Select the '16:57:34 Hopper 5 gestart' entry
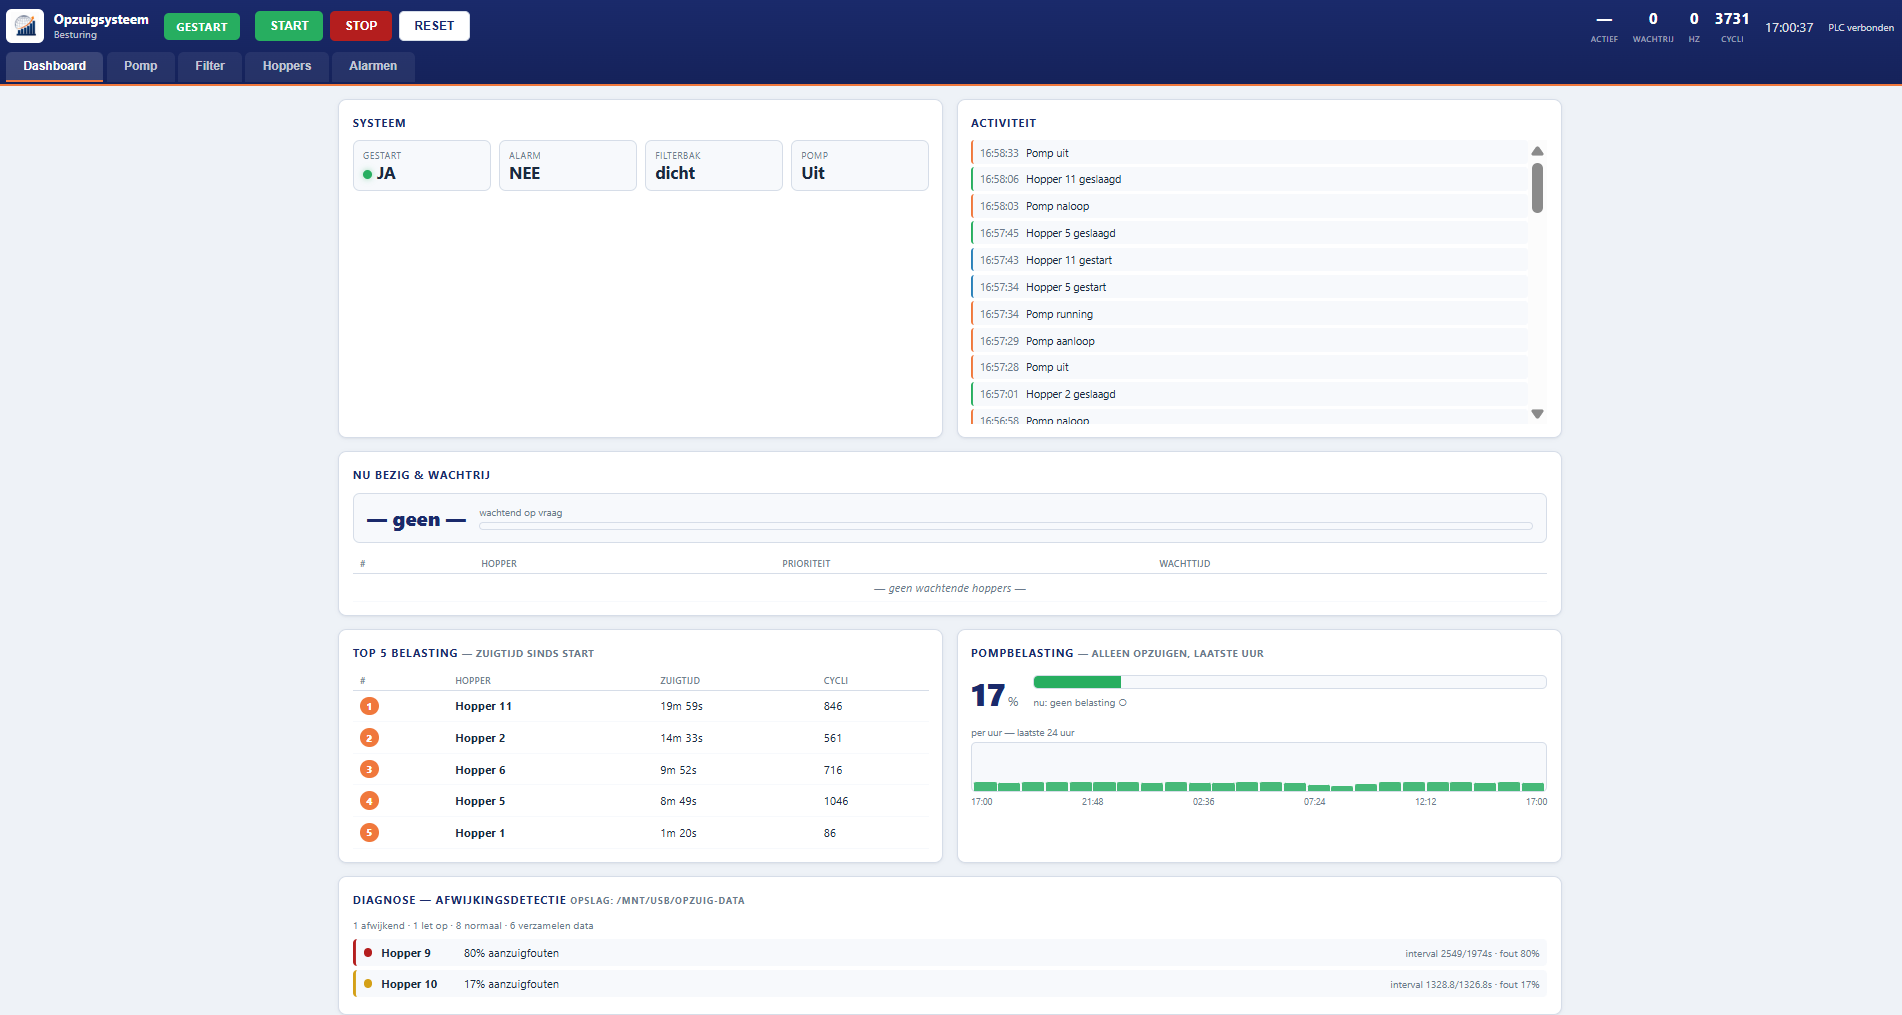Viewport: 1902px width, 1015px height. pyautogui.click(x=1249, y=287)
